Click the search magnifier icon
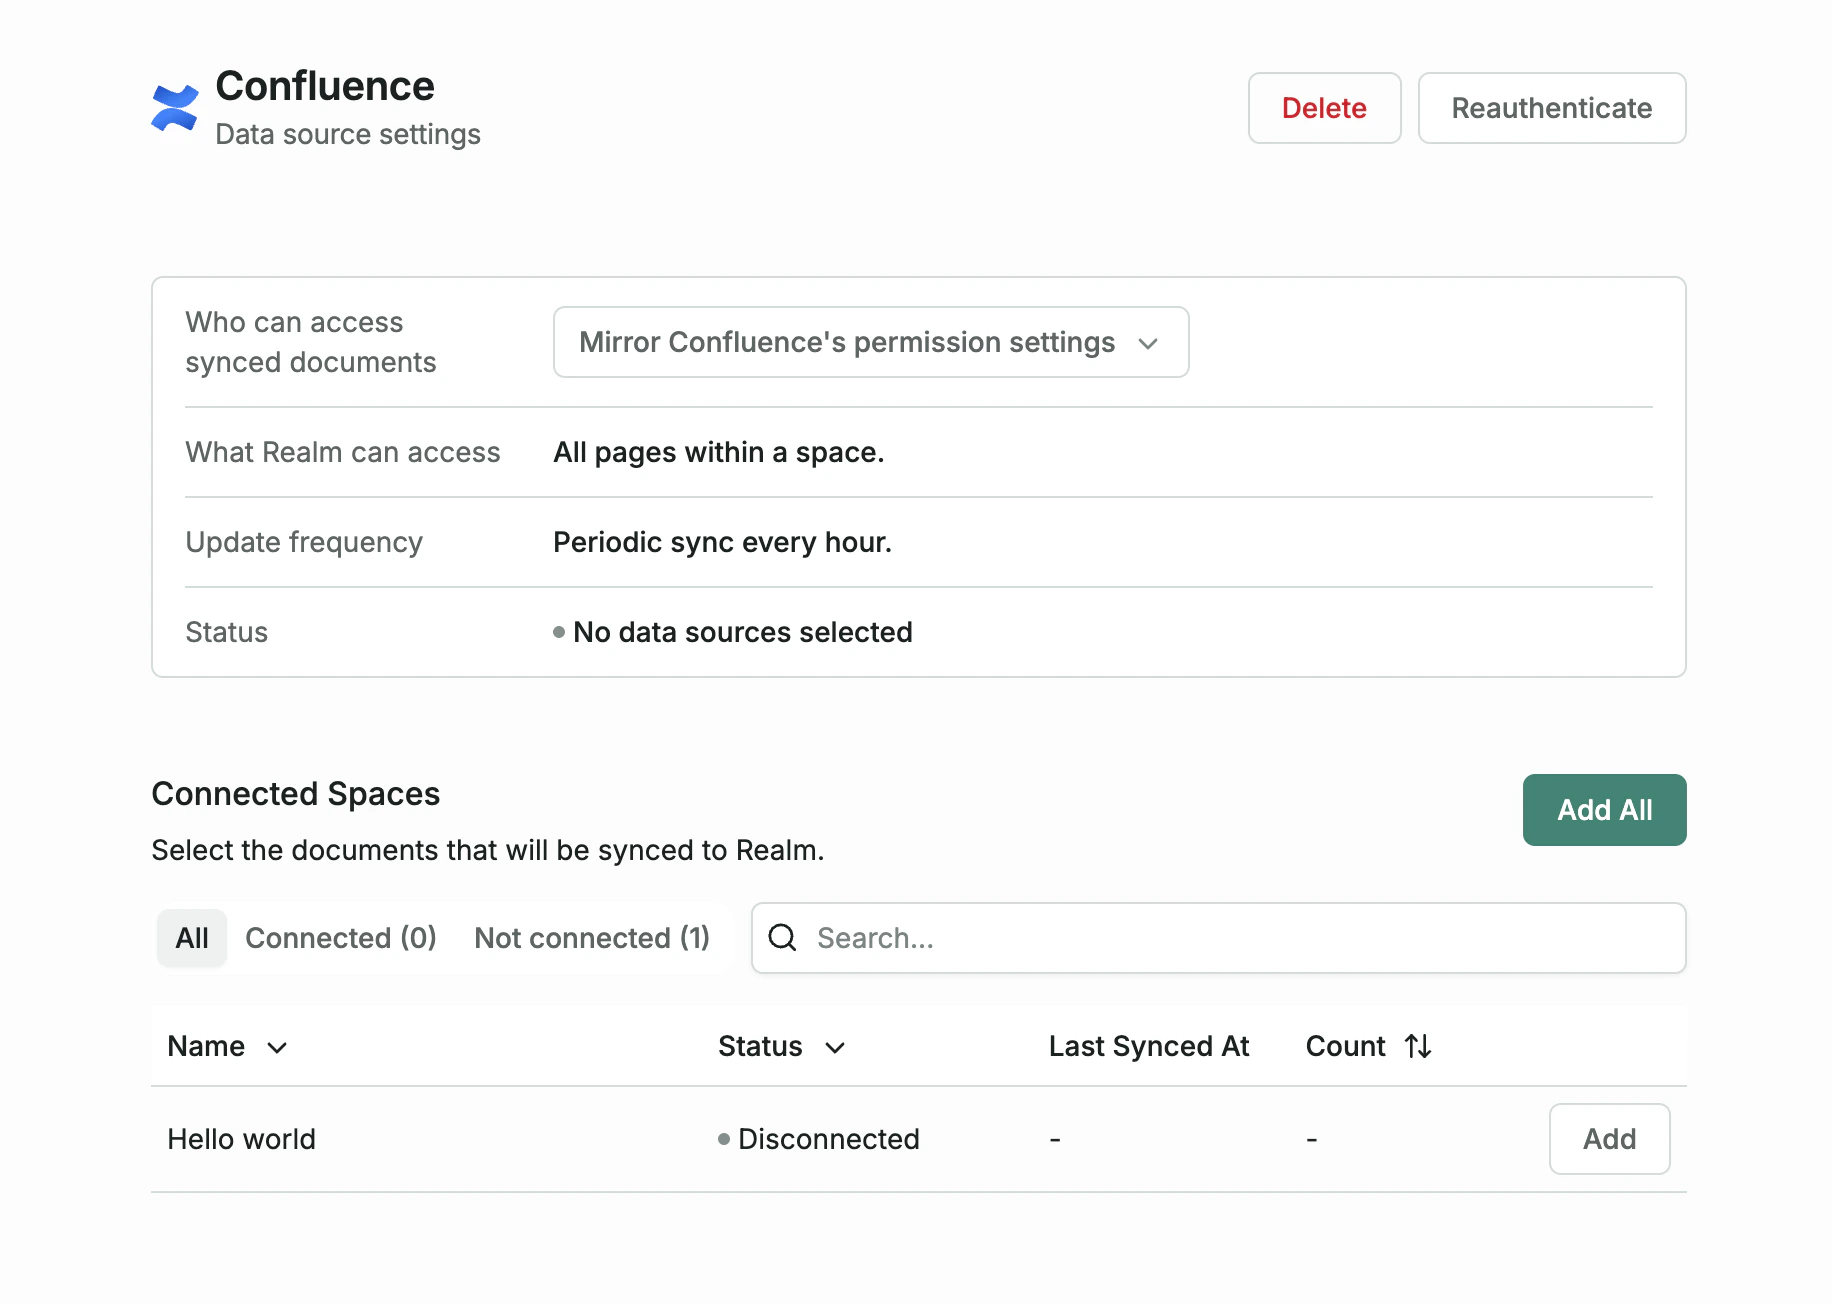 (x=782, y=938)
